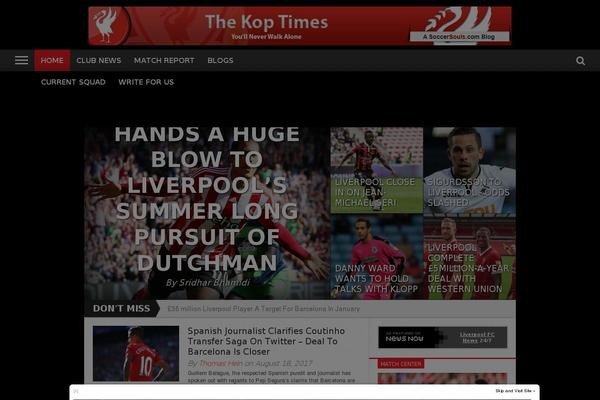Viewport: 600px width, 400px height.
Task: Click the Don't Miss label
Action: pyautogui.click(x=121, y=309)
